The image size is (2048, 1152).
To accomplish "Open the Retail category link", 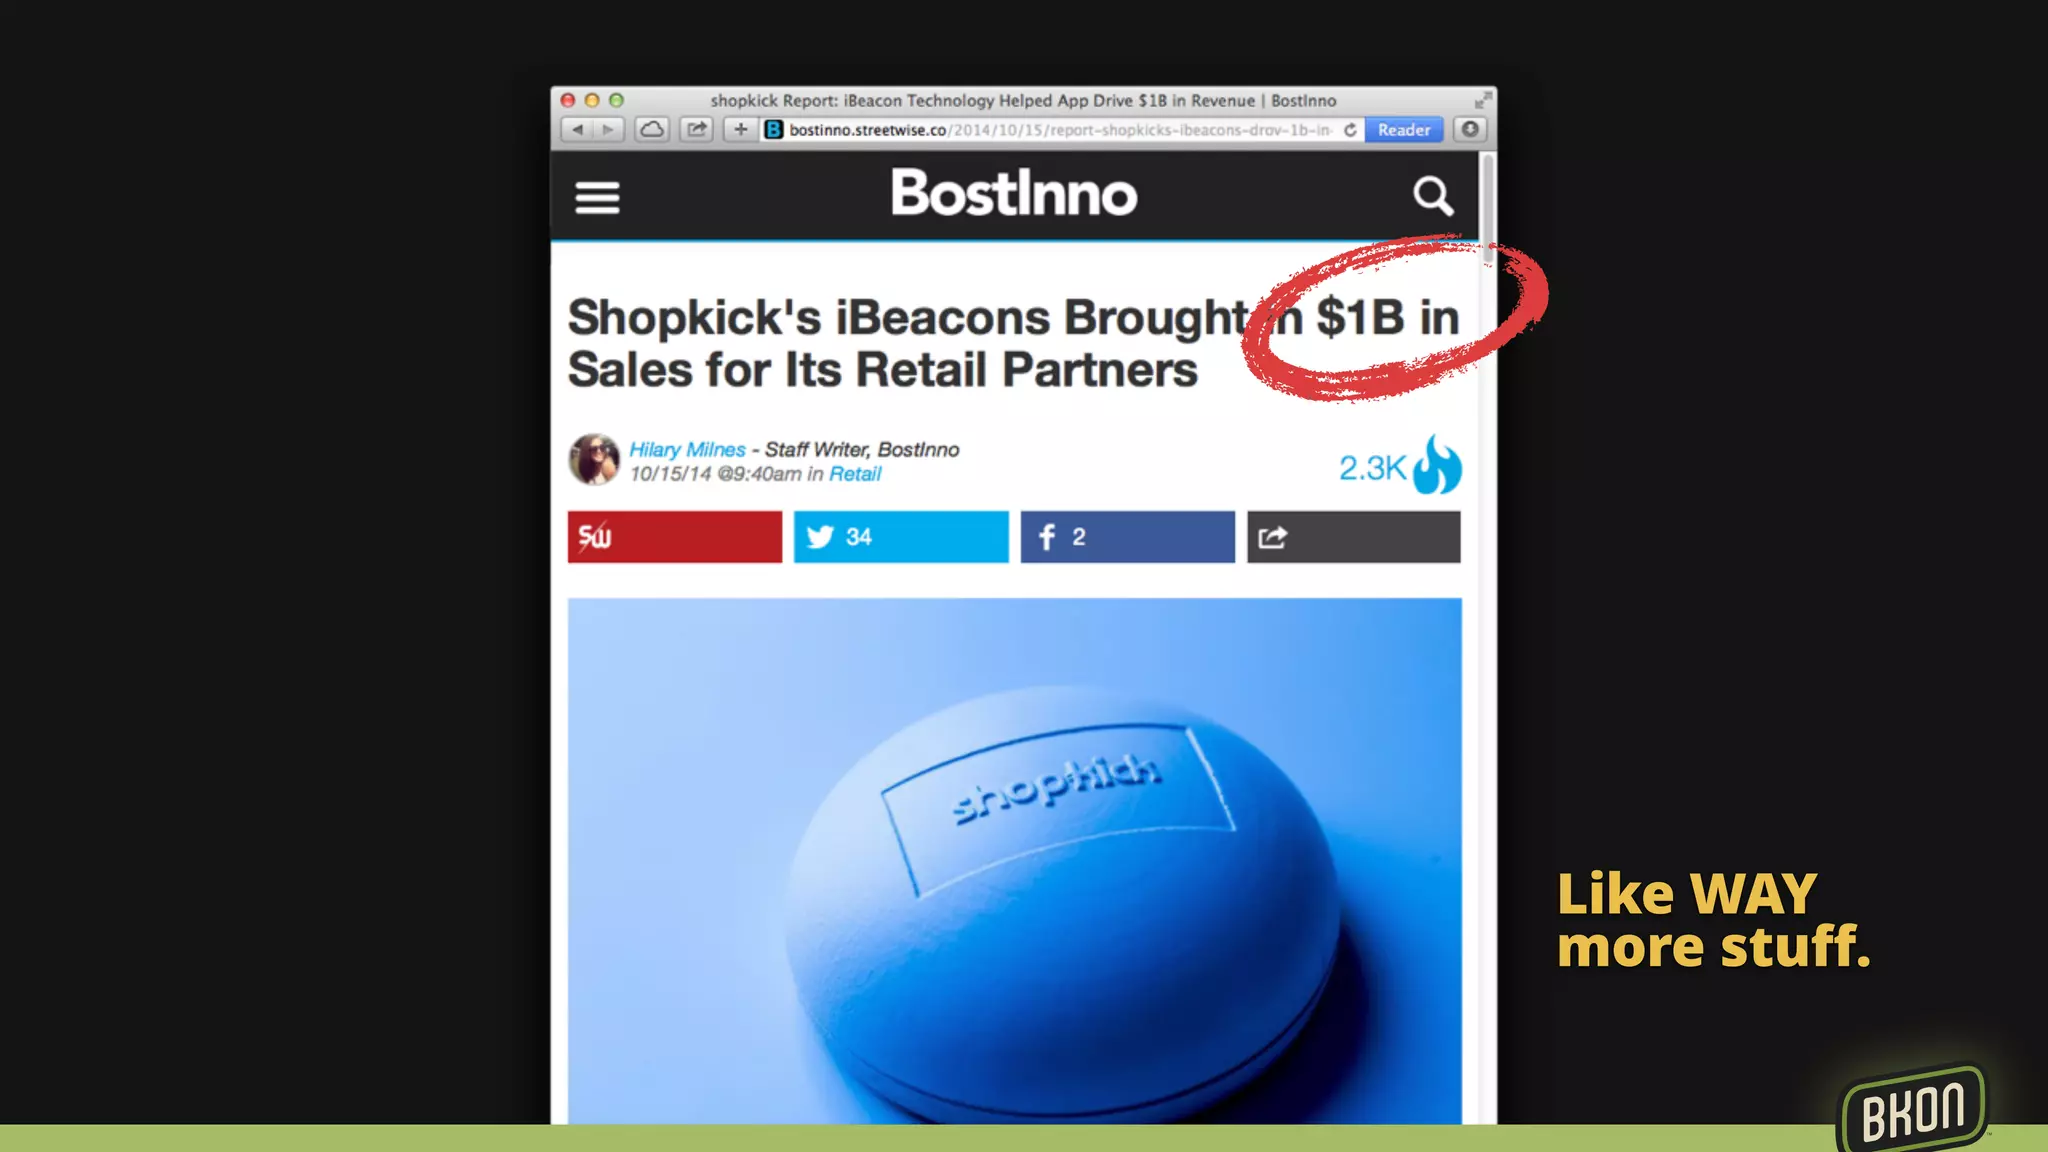I will coord(855,474).
